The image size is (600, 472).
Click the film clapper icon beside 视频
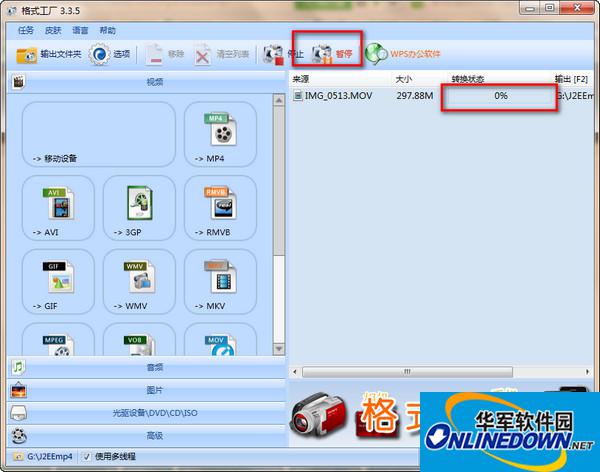point(18,82)
